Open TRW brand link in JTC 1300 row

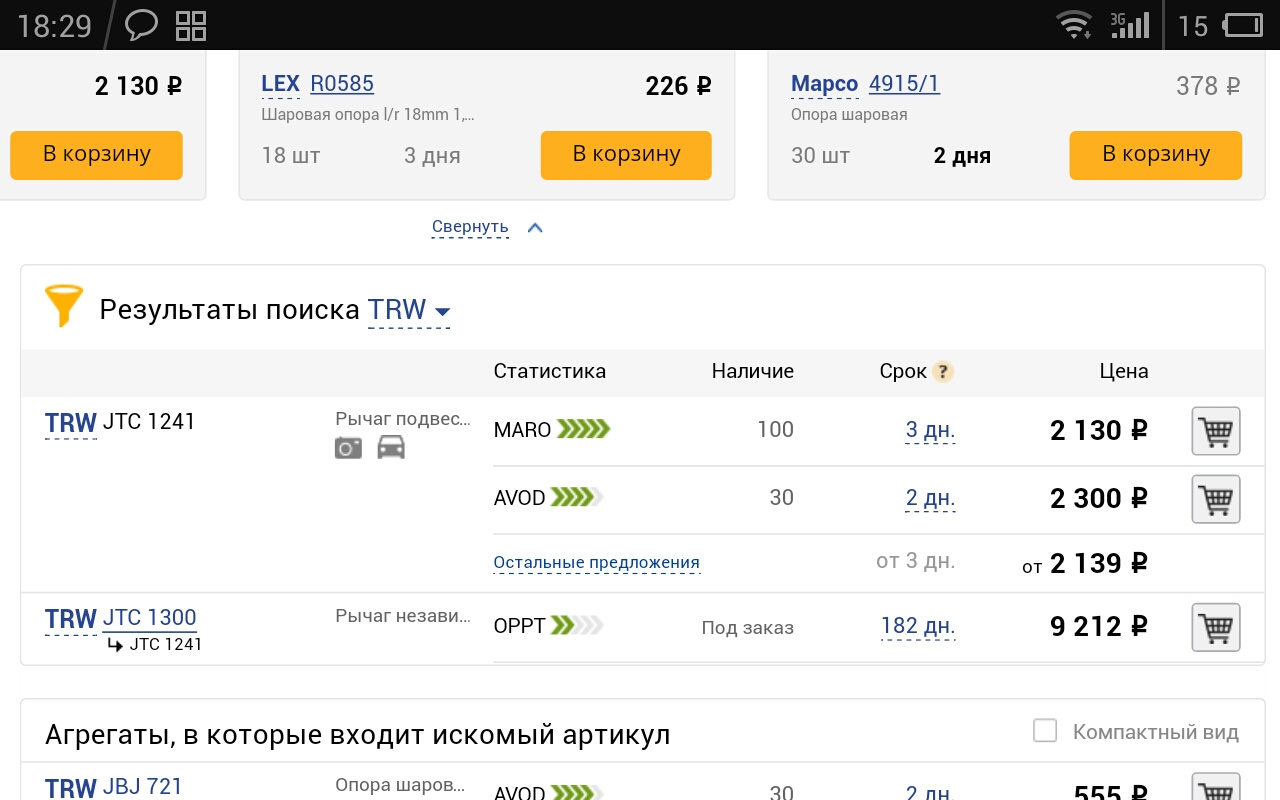coord(71,619)
